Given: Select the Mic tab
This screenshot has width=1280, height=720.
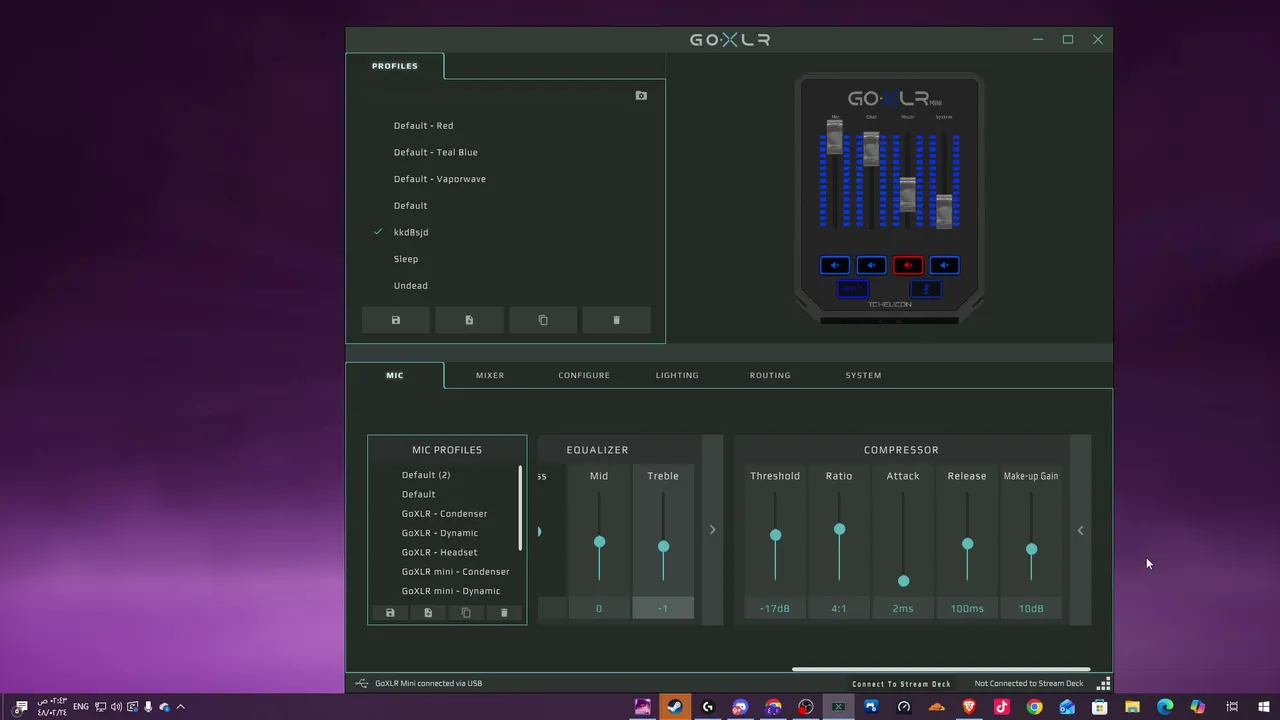Looking at the screenshot, I should (x=395, y=375).
